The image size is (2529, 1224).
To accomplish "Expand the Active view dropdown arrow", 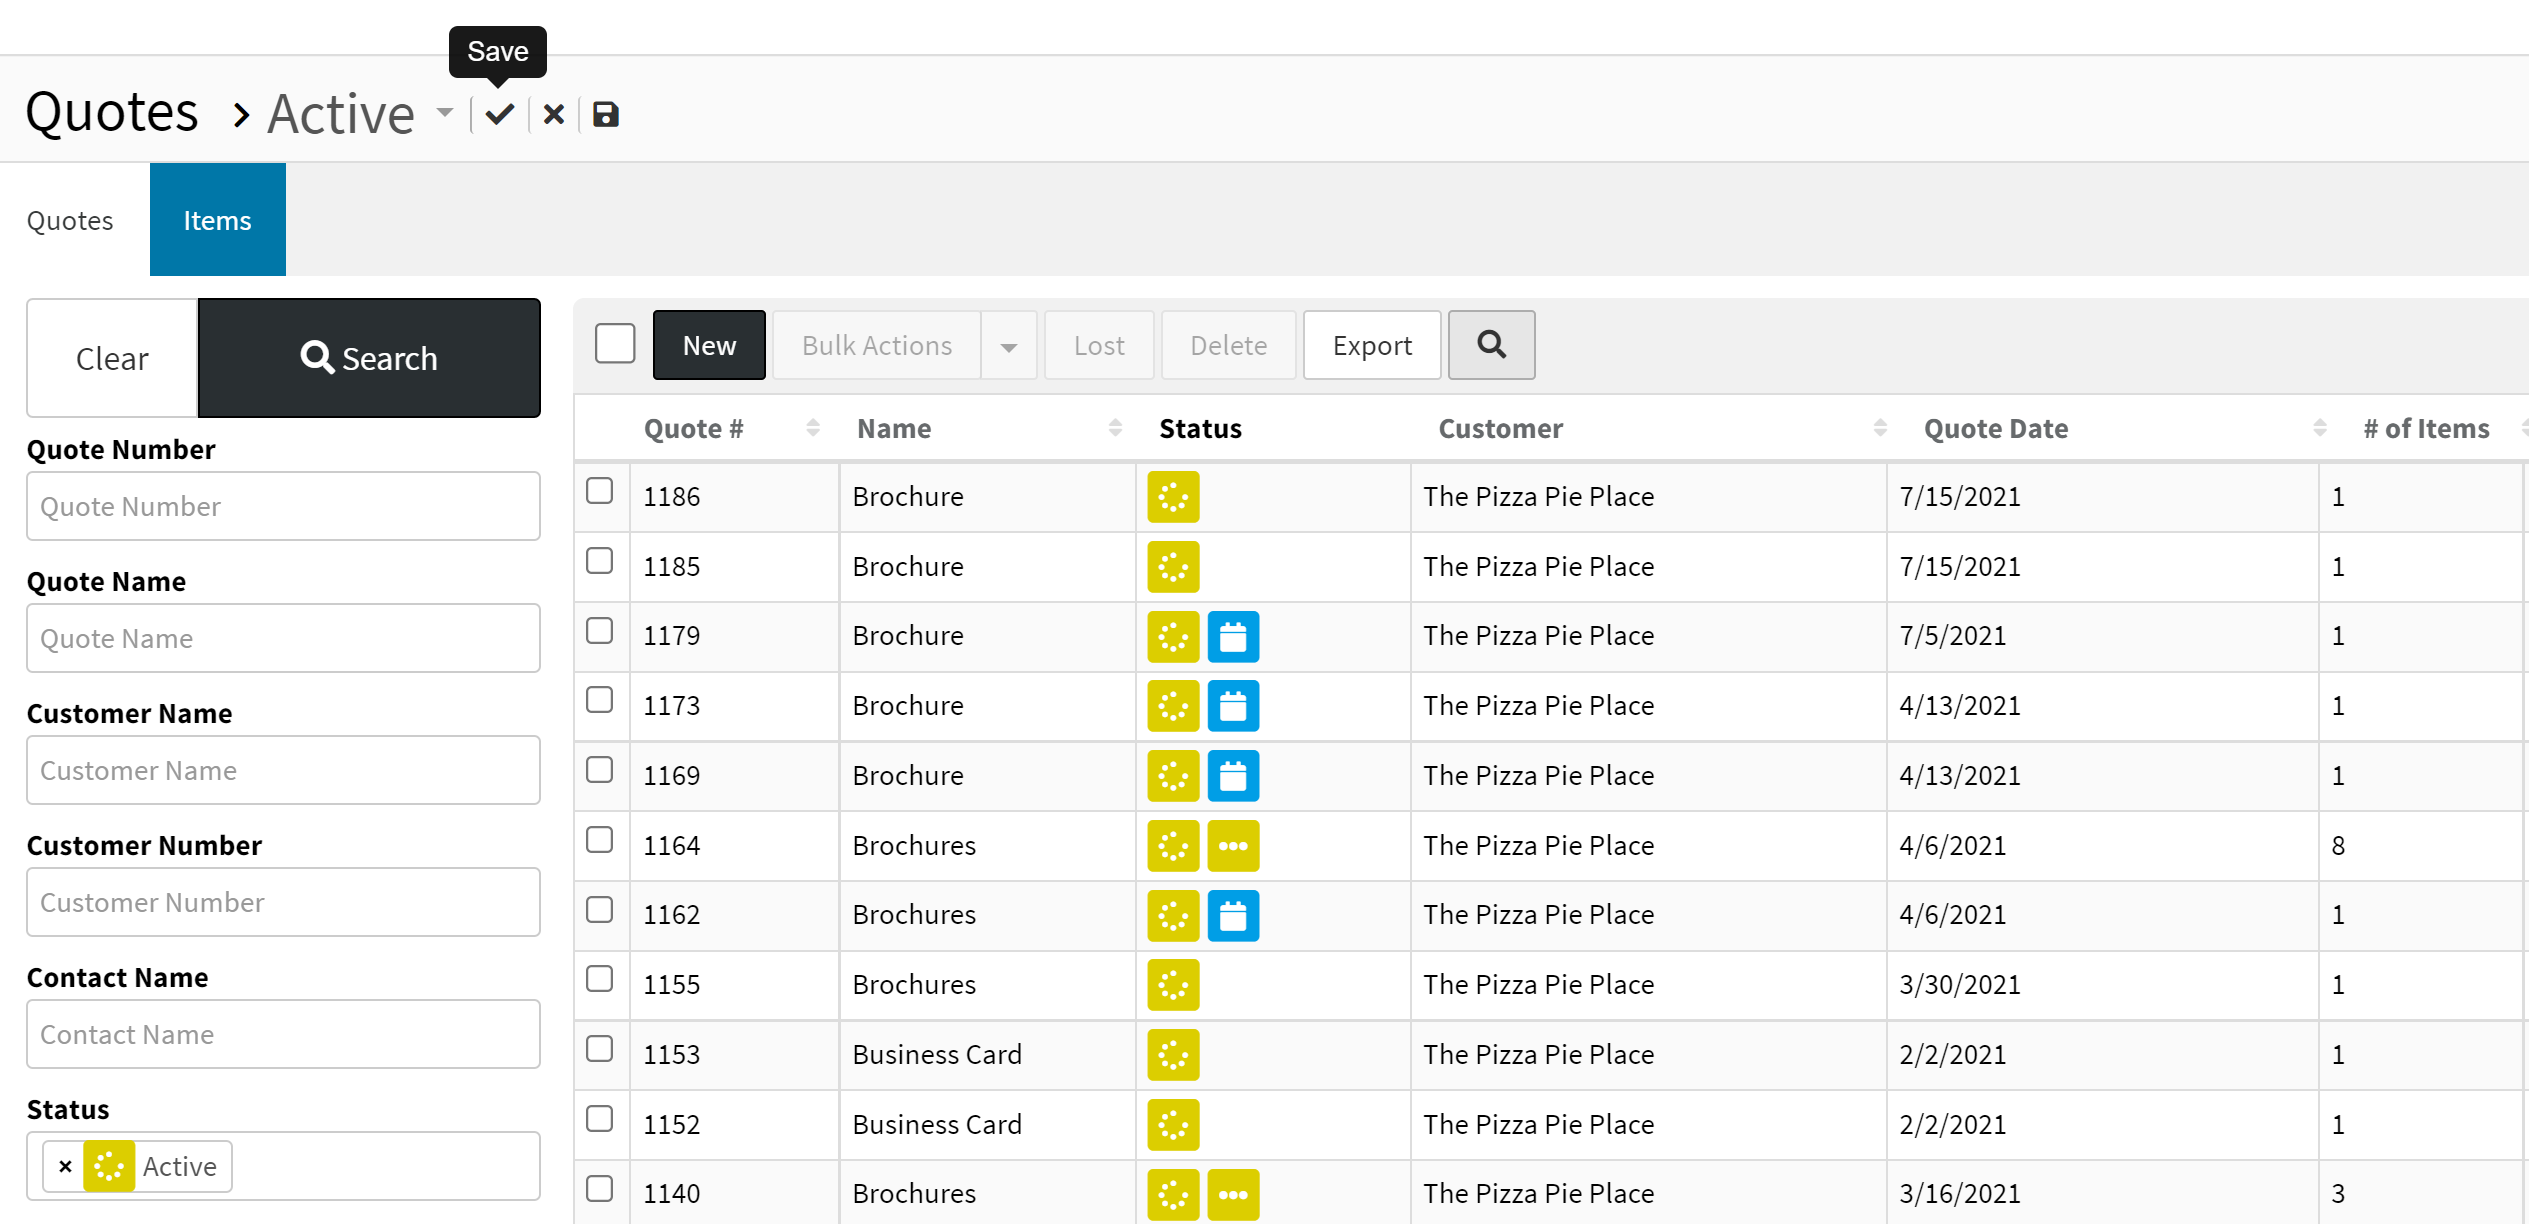I will [x=445, y=113].
